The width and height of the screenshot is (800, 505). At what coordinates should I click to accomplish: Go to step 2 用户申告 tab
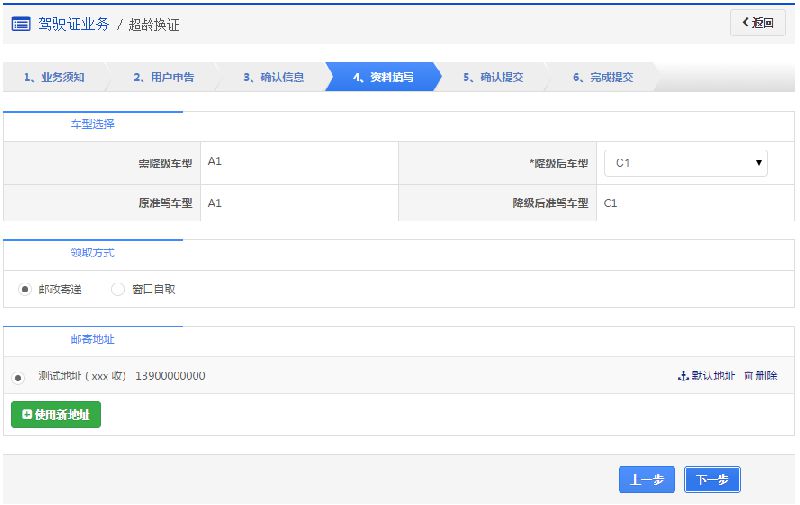coord(163,77)
